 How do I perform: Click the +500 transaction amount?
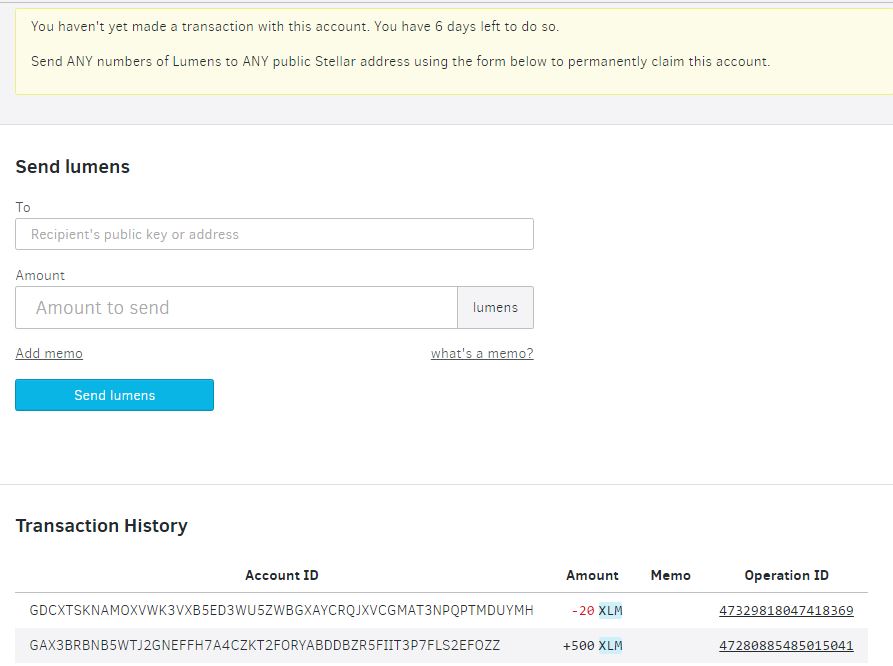point(579,646)
